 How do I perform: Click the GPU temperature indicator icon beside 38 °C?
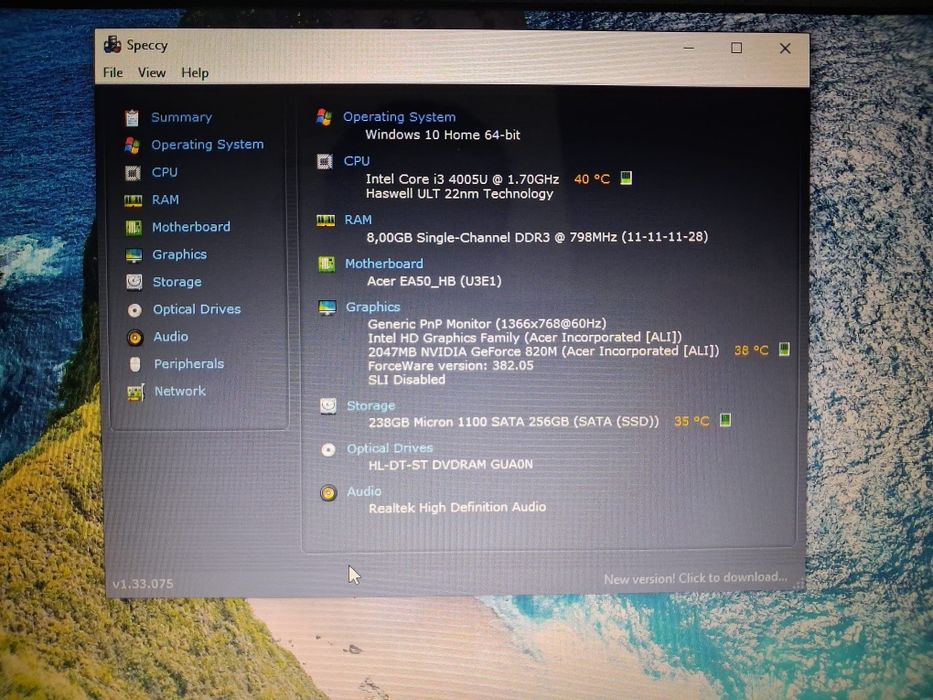tap(784, 349)
